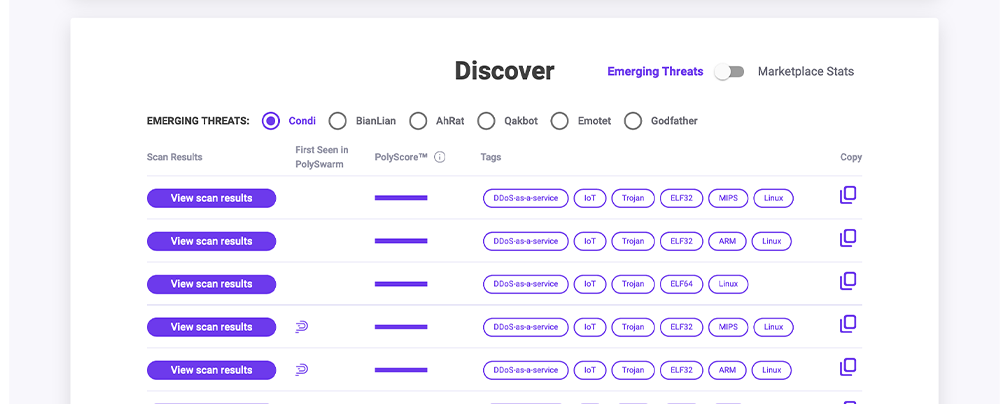This screenshot has width=1000, height=404.
Task: Click copy icon in ARM row with first-seen icon
Action: (x=848, y=367)
